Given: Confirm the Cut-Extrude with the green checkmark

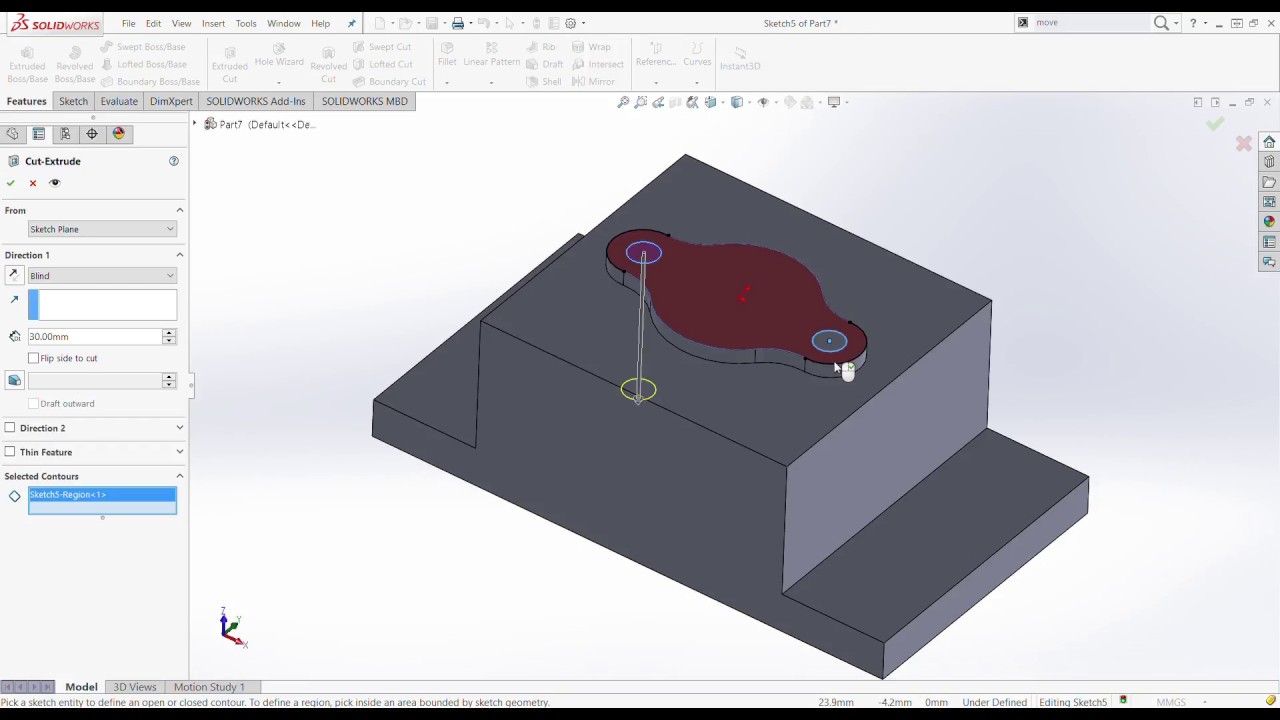Looking at the screenshot, I should pyautogui.click(x=11, y=183).
